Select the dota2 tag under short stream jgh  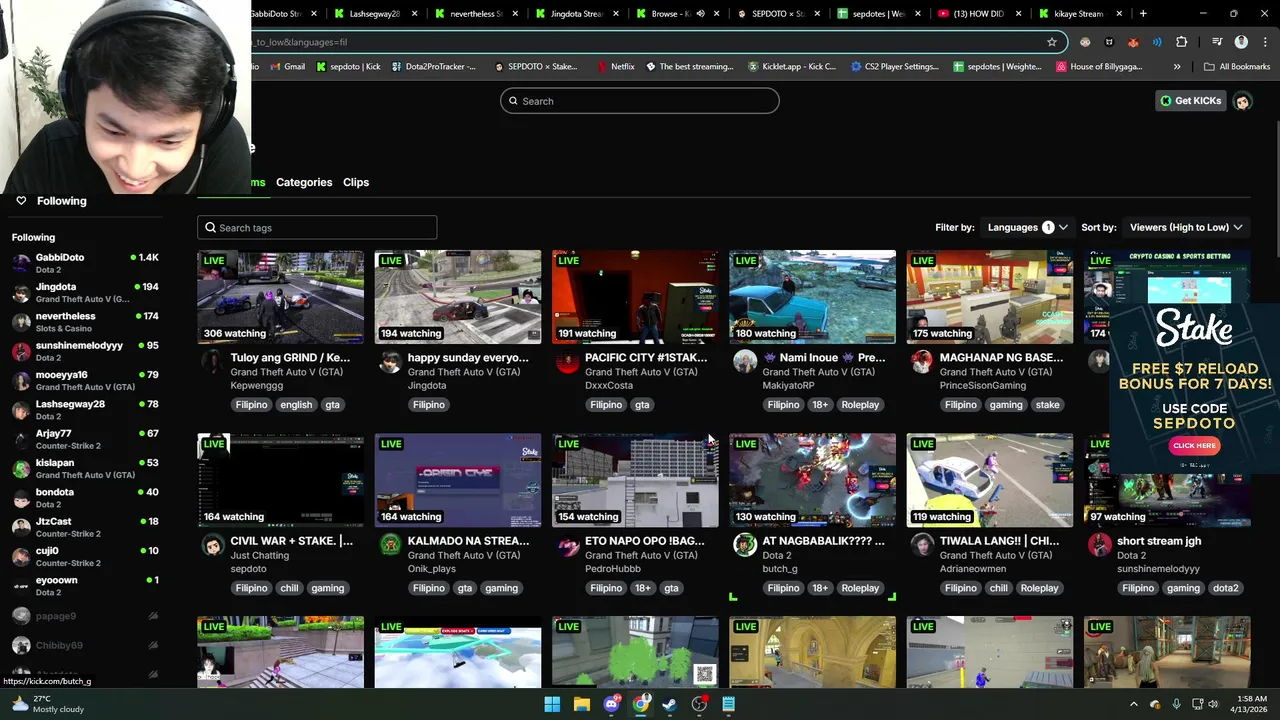click(1225, 588)
